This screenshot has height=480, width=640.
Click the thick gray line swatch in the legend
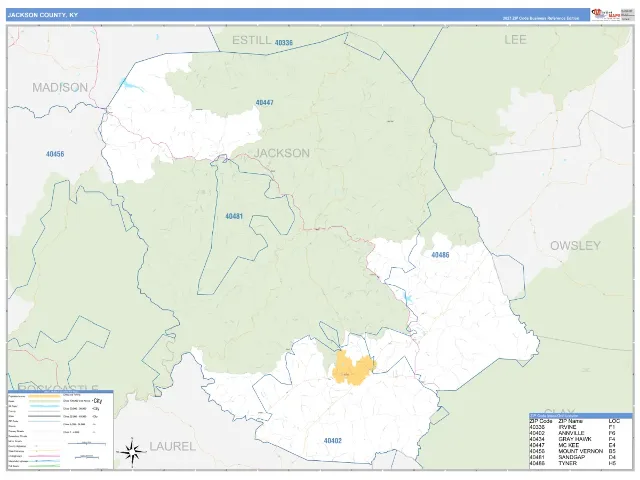pyautogui.click(x=44, y=416)
